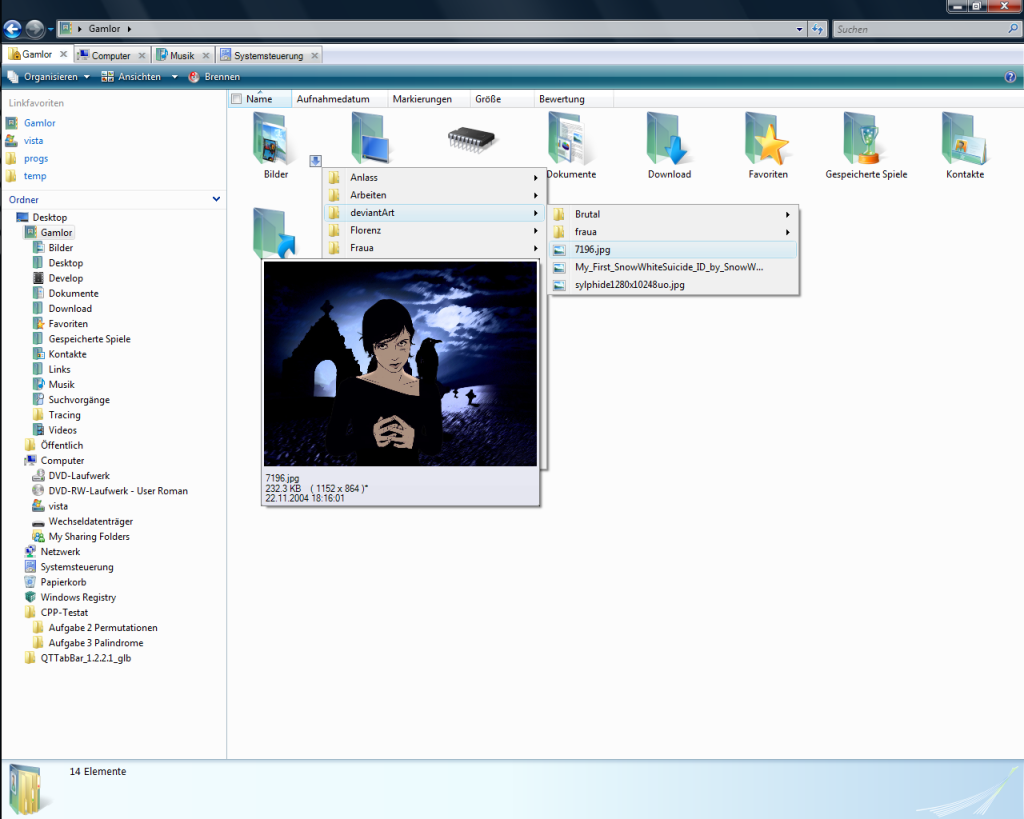The image size is (1024, 819).
Task: Select Systemsteuerung in the folder tree
Action: point(77,567)
